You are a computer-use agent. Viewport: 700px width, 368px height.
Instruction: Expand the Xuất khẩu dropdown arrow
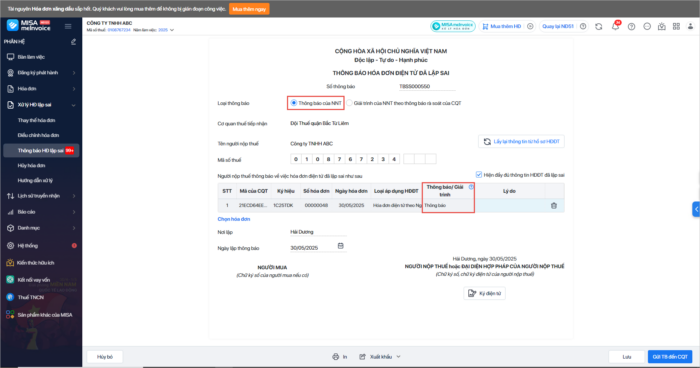(x=398, y=357)
